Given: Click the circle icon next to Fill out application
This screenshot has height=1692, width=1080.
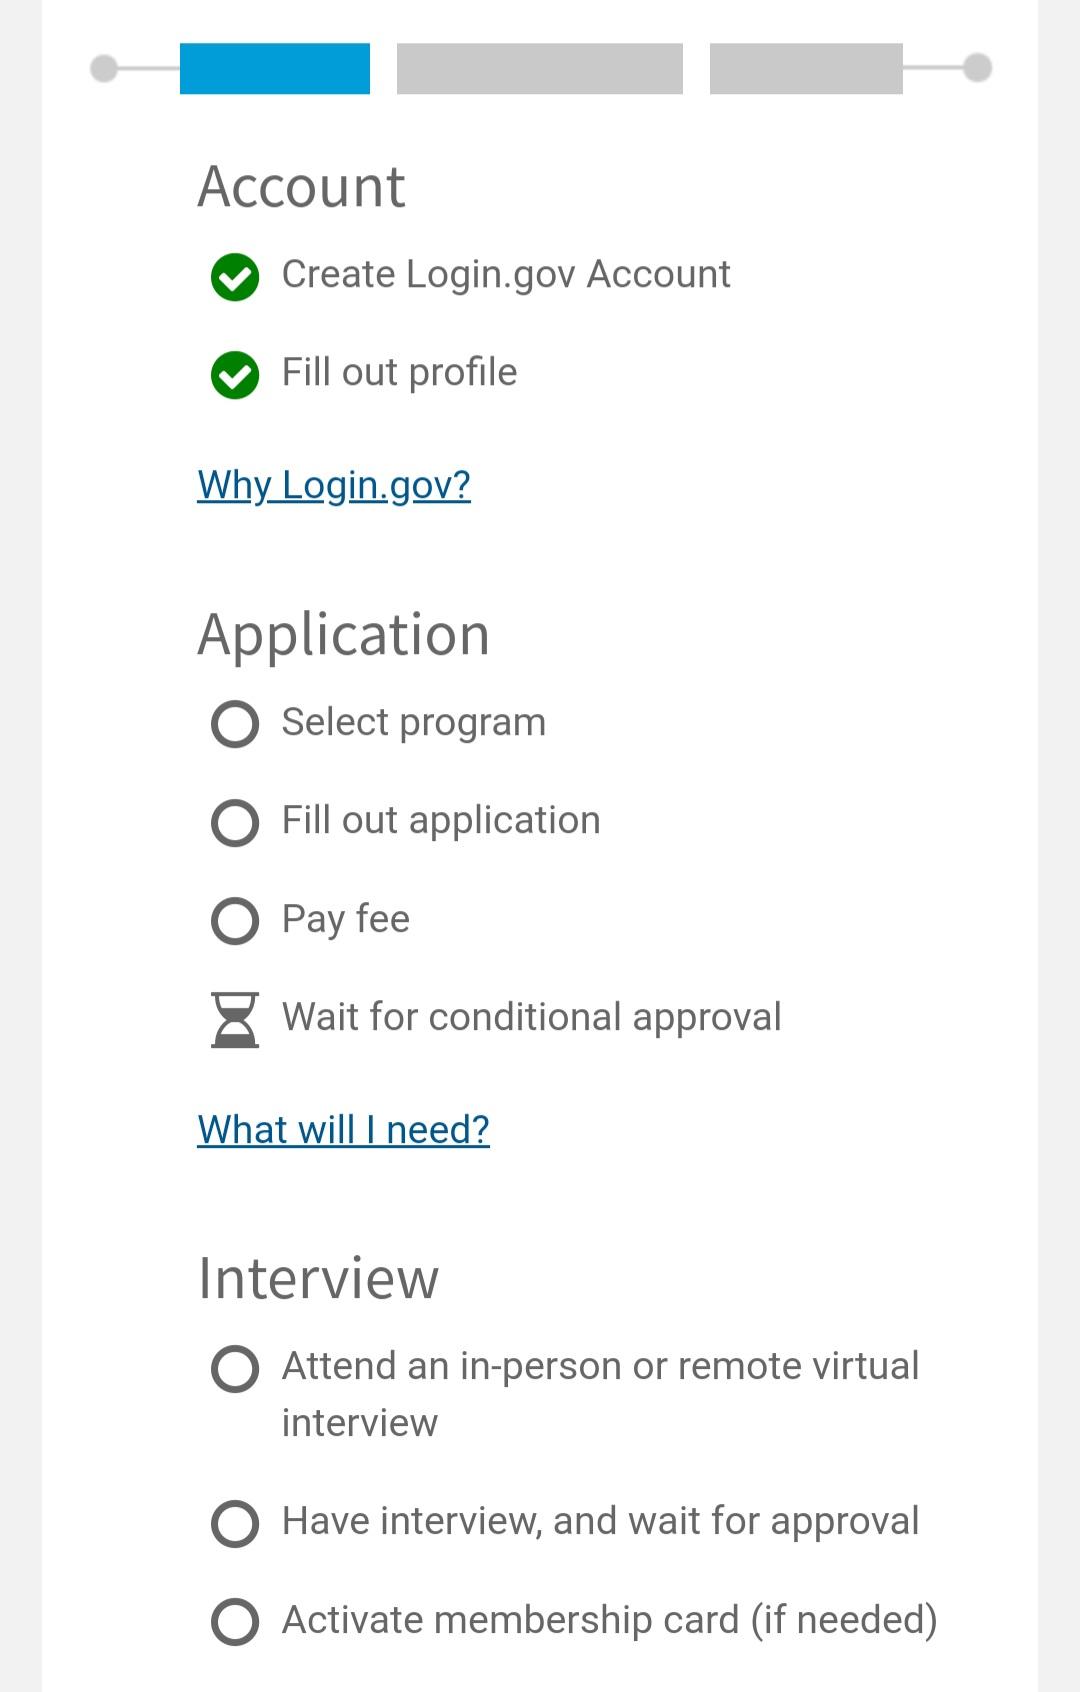Looking at the screenshot, I should point(234,824).
